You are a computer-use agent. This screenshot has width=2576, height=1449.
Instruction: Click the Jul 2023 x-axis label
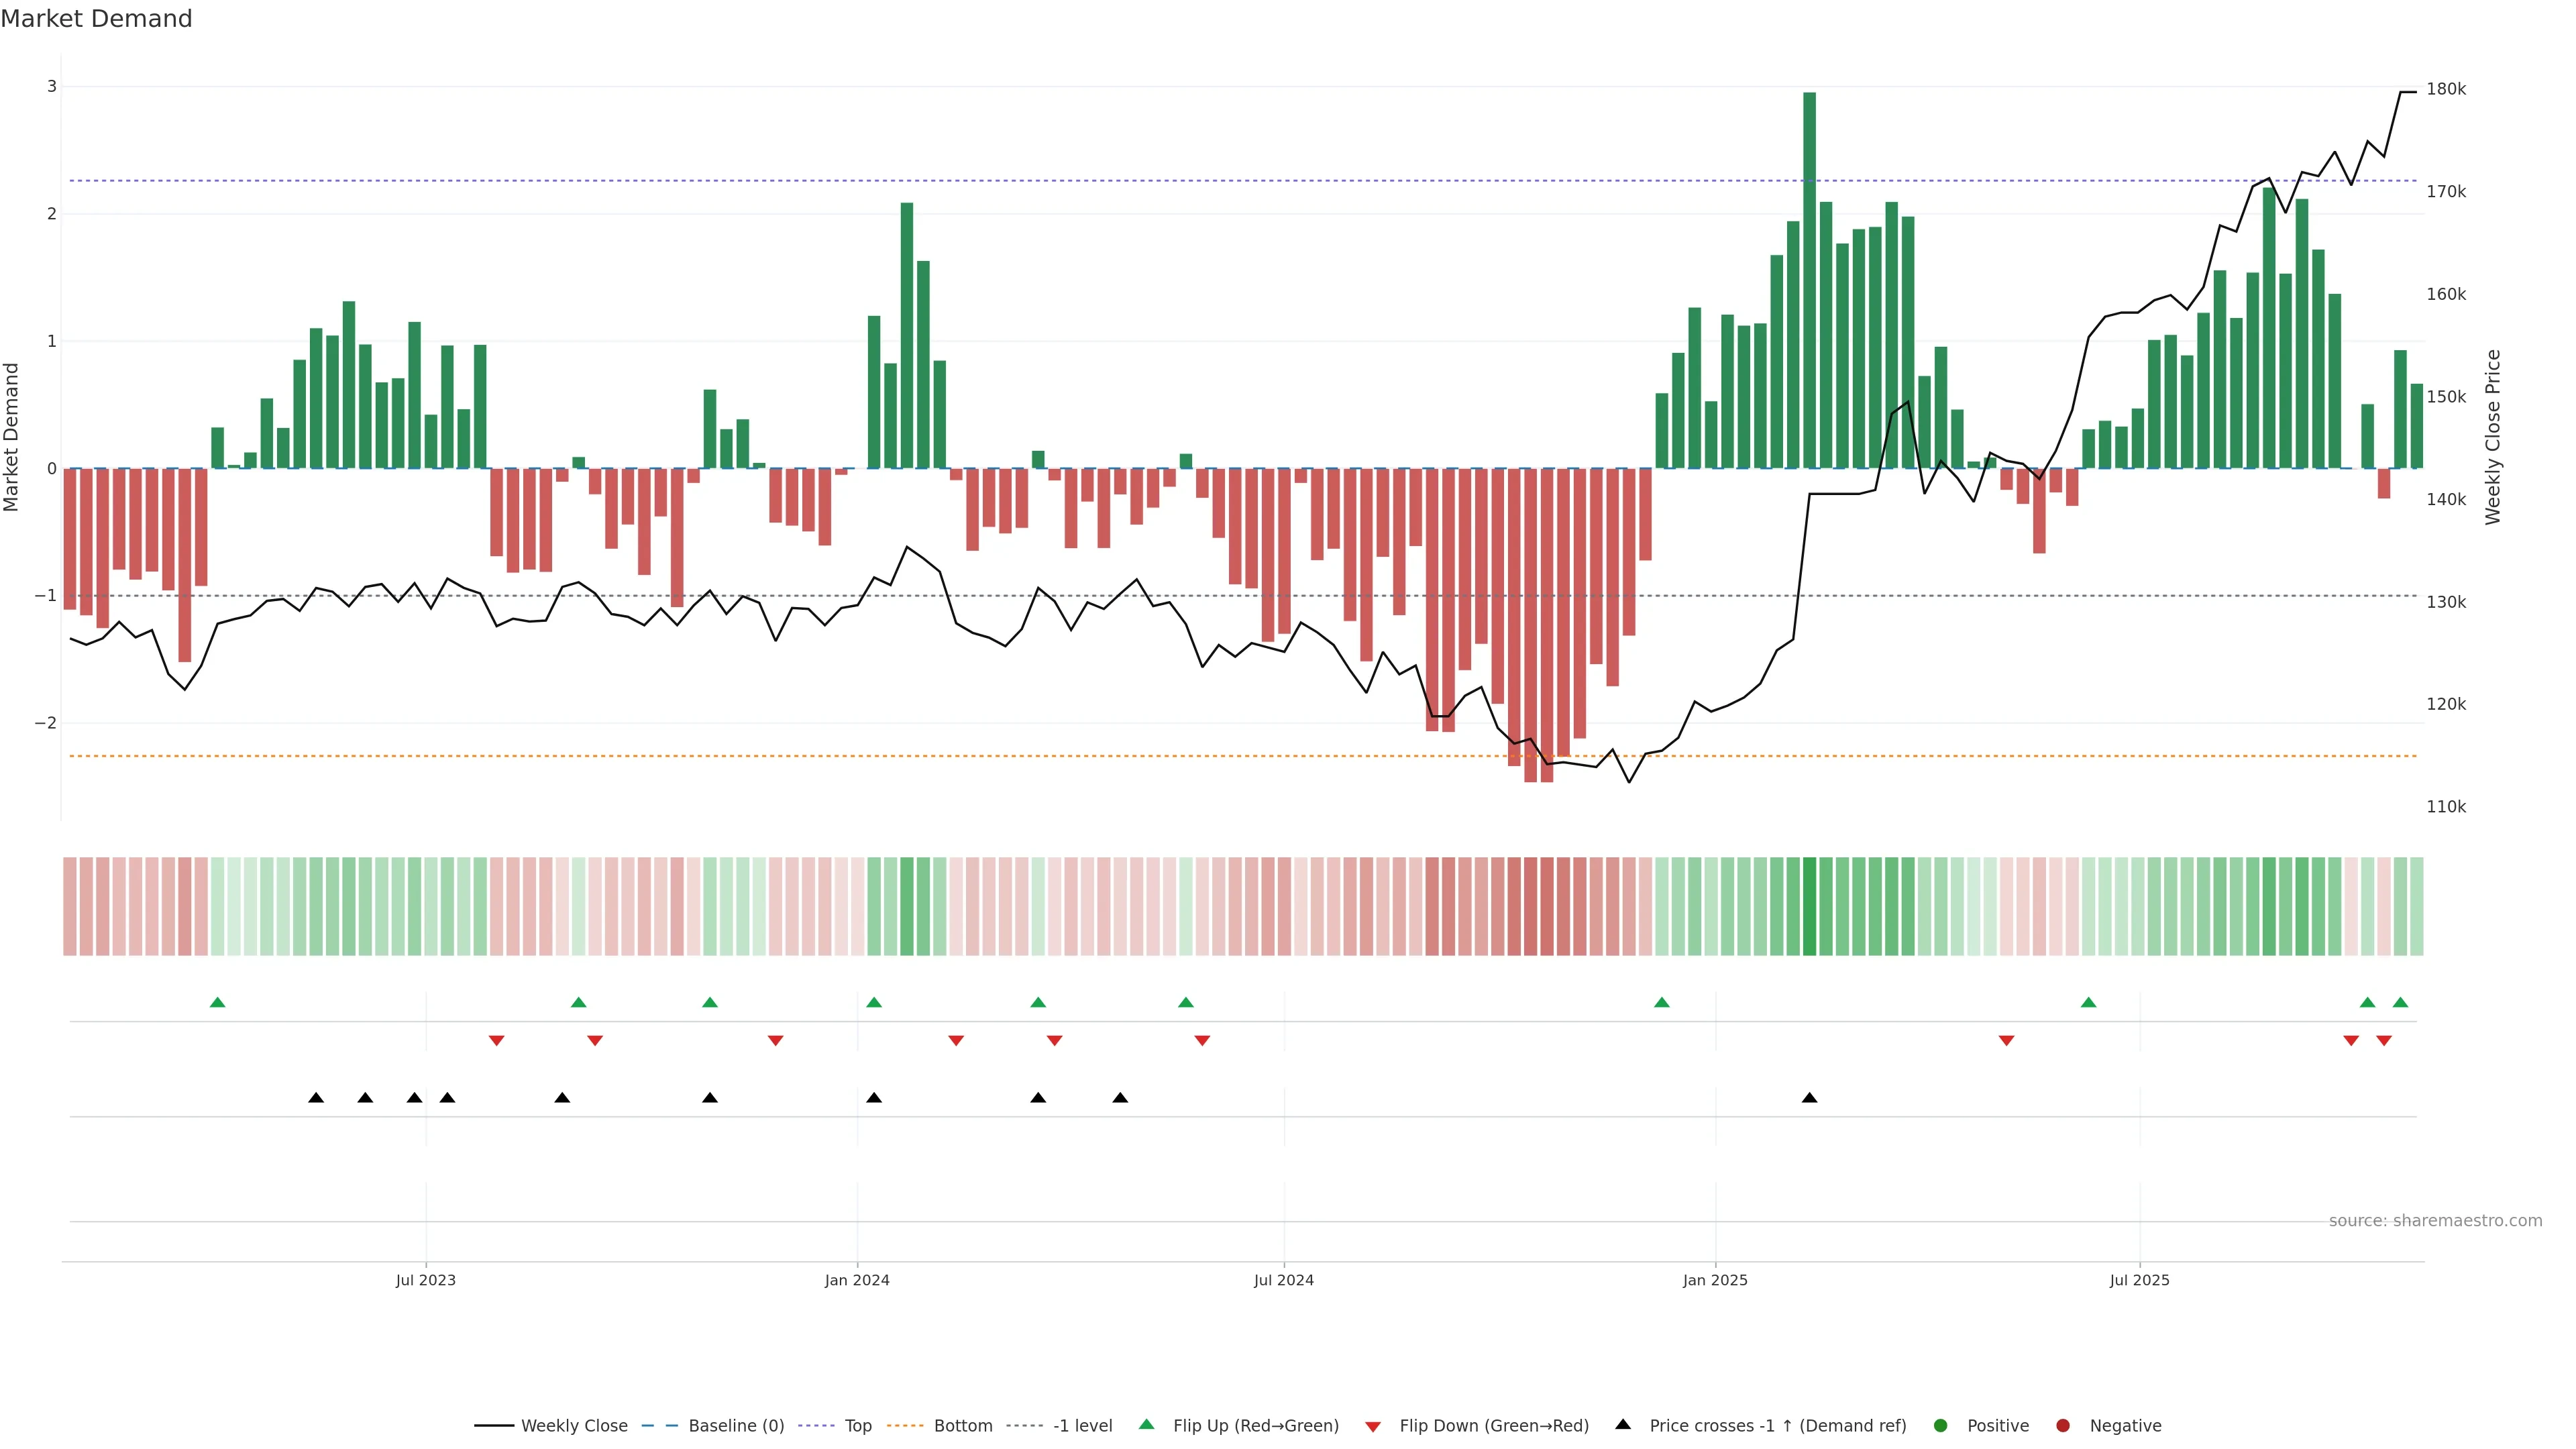coord(425,1280)
